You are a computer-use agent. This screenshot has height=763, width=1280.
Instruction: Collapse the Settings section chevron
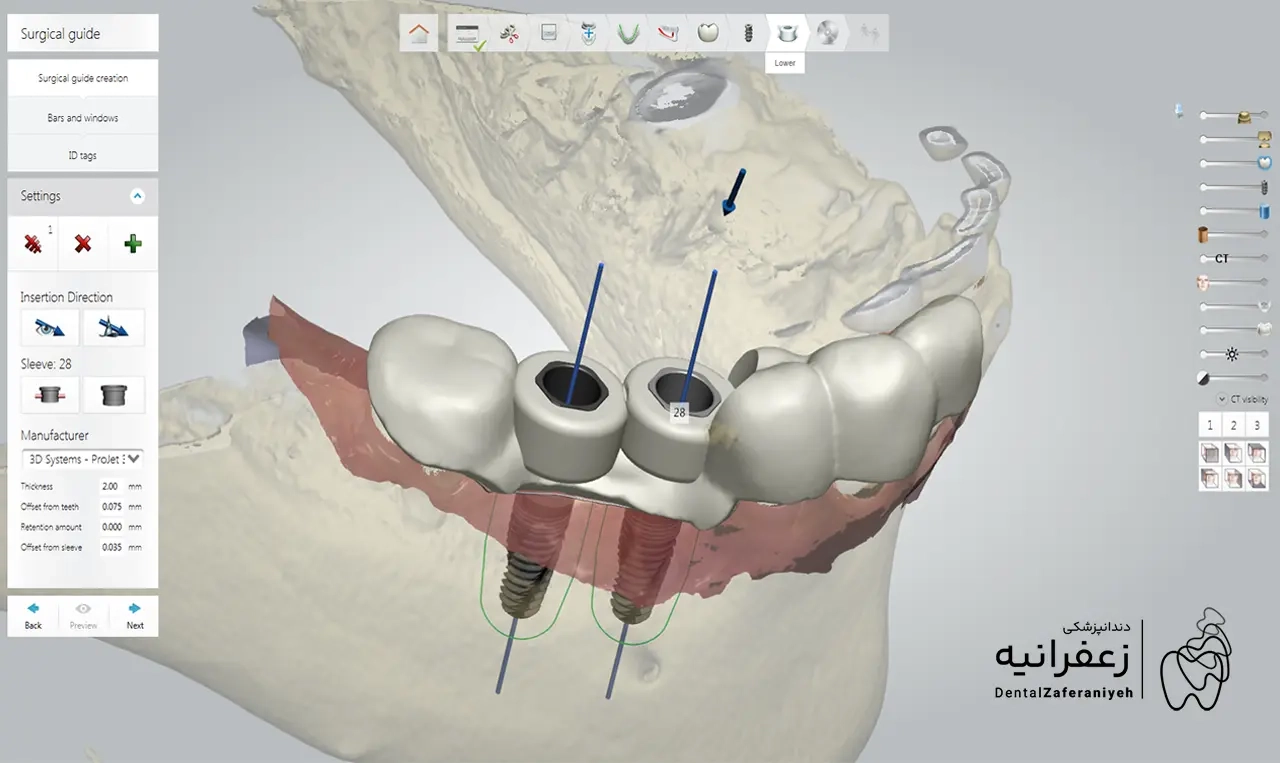(x=138, y=196)
